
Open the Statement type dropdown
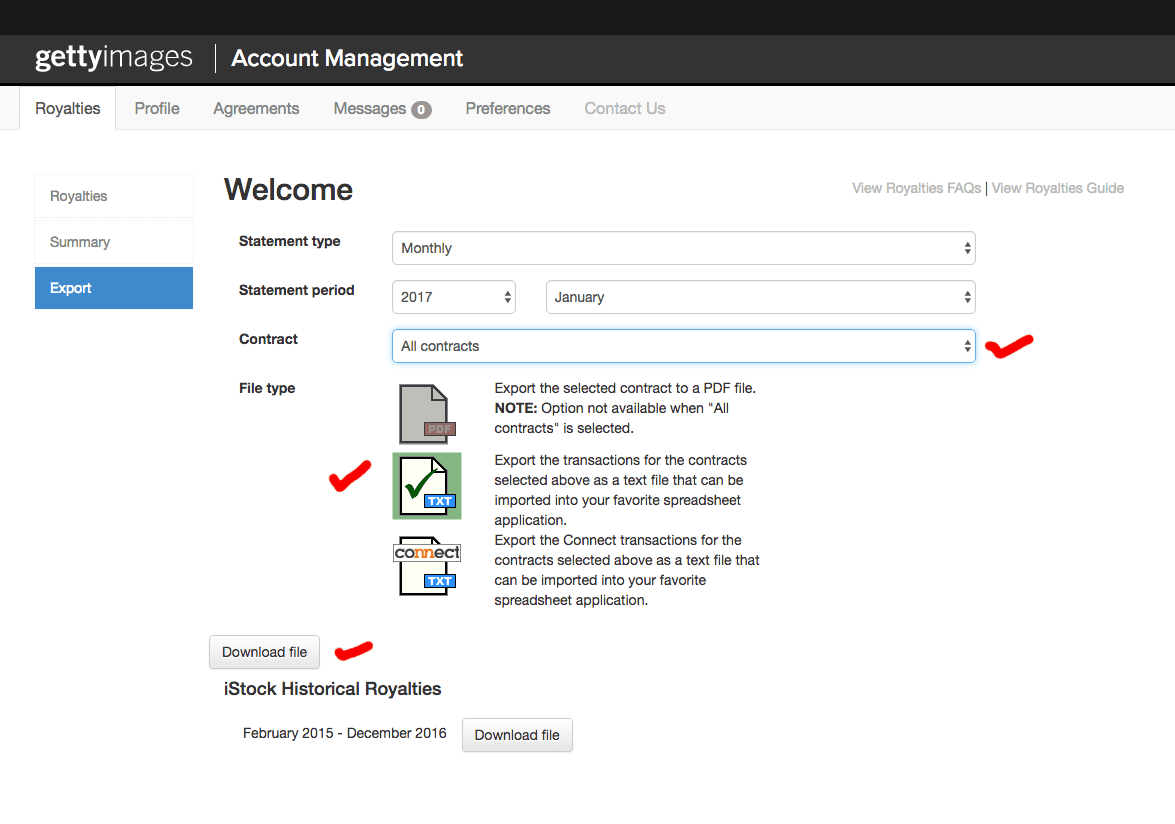683,248
